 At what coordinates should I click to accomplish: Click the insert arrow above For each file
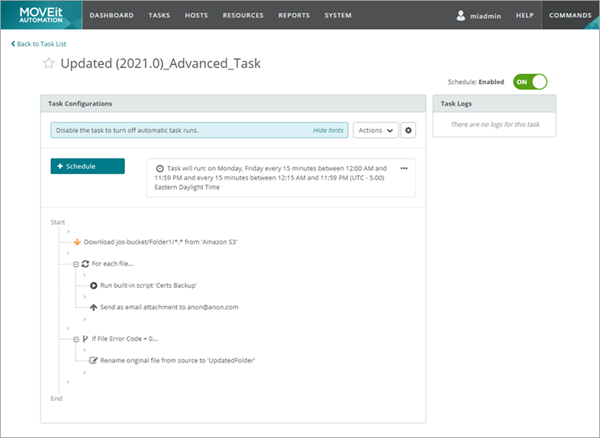click(x=68, y=253)
